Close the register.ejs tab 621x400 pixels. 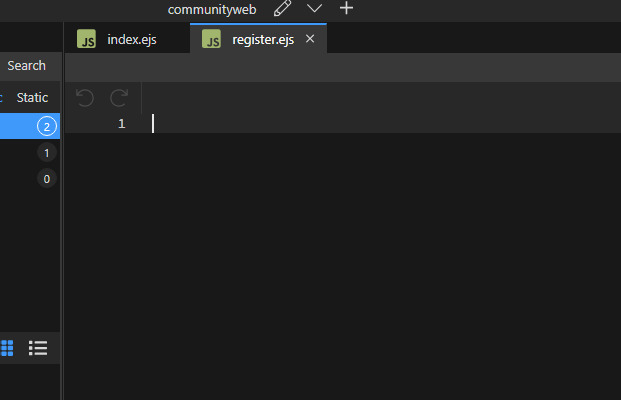pos(310,39)
